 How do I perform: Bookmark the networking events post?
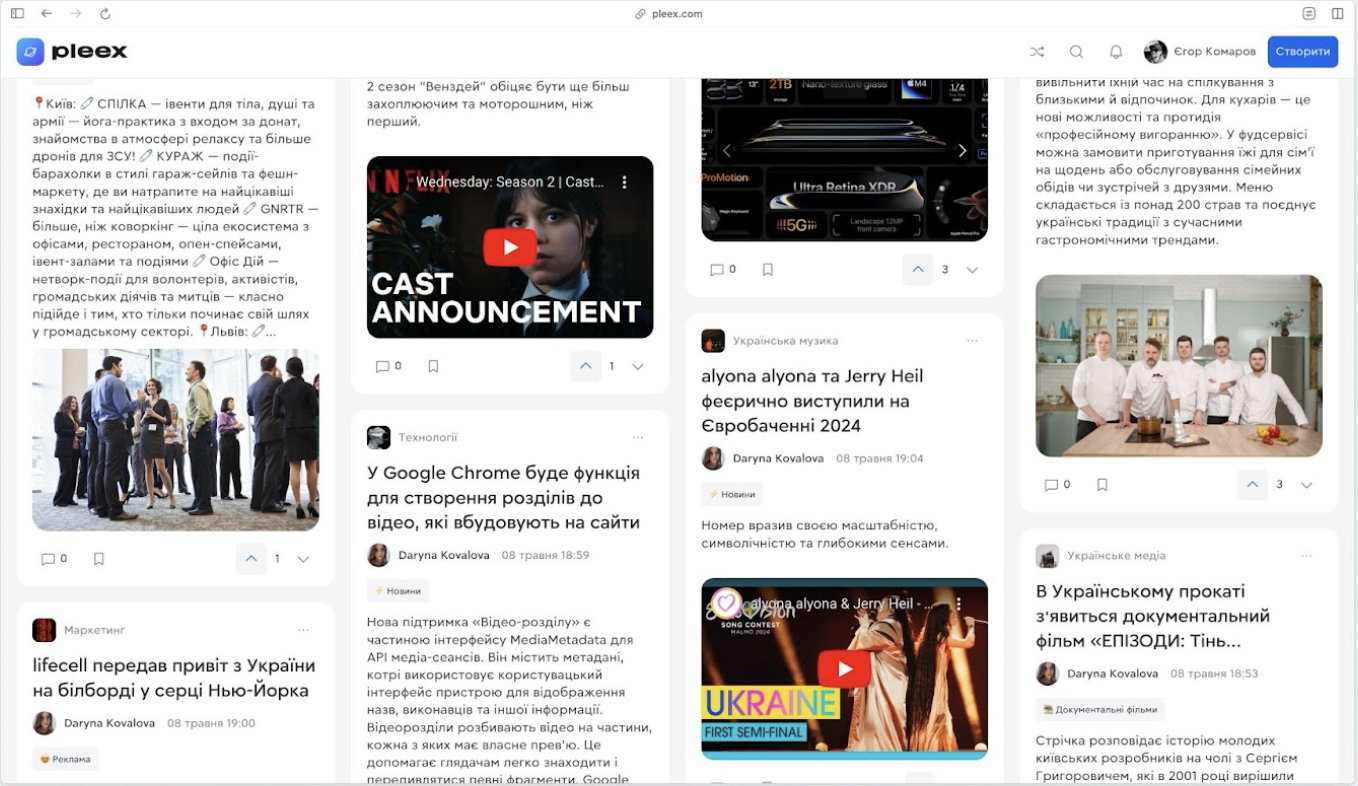tap(99, 559)
